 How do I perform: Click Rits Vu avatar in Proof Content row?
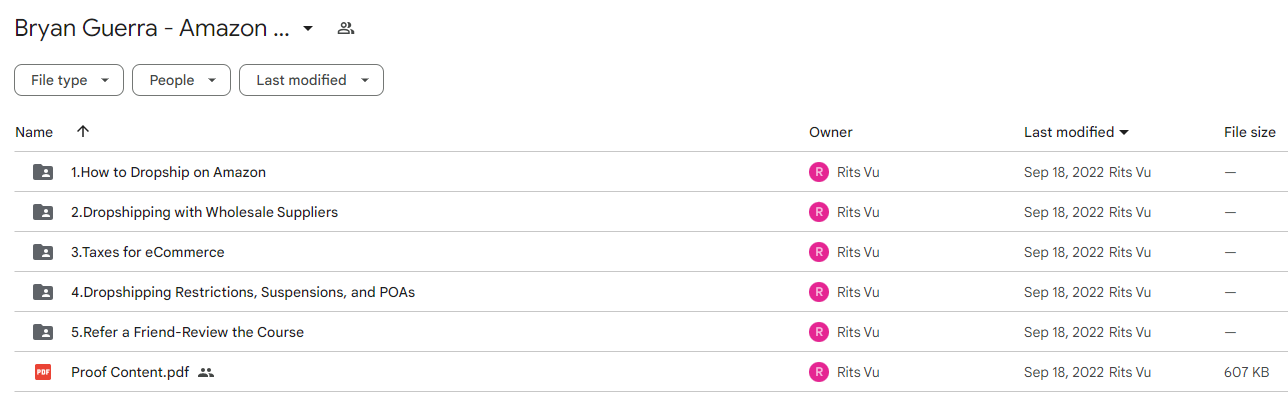pyautogui.click(x=819, y=372)
